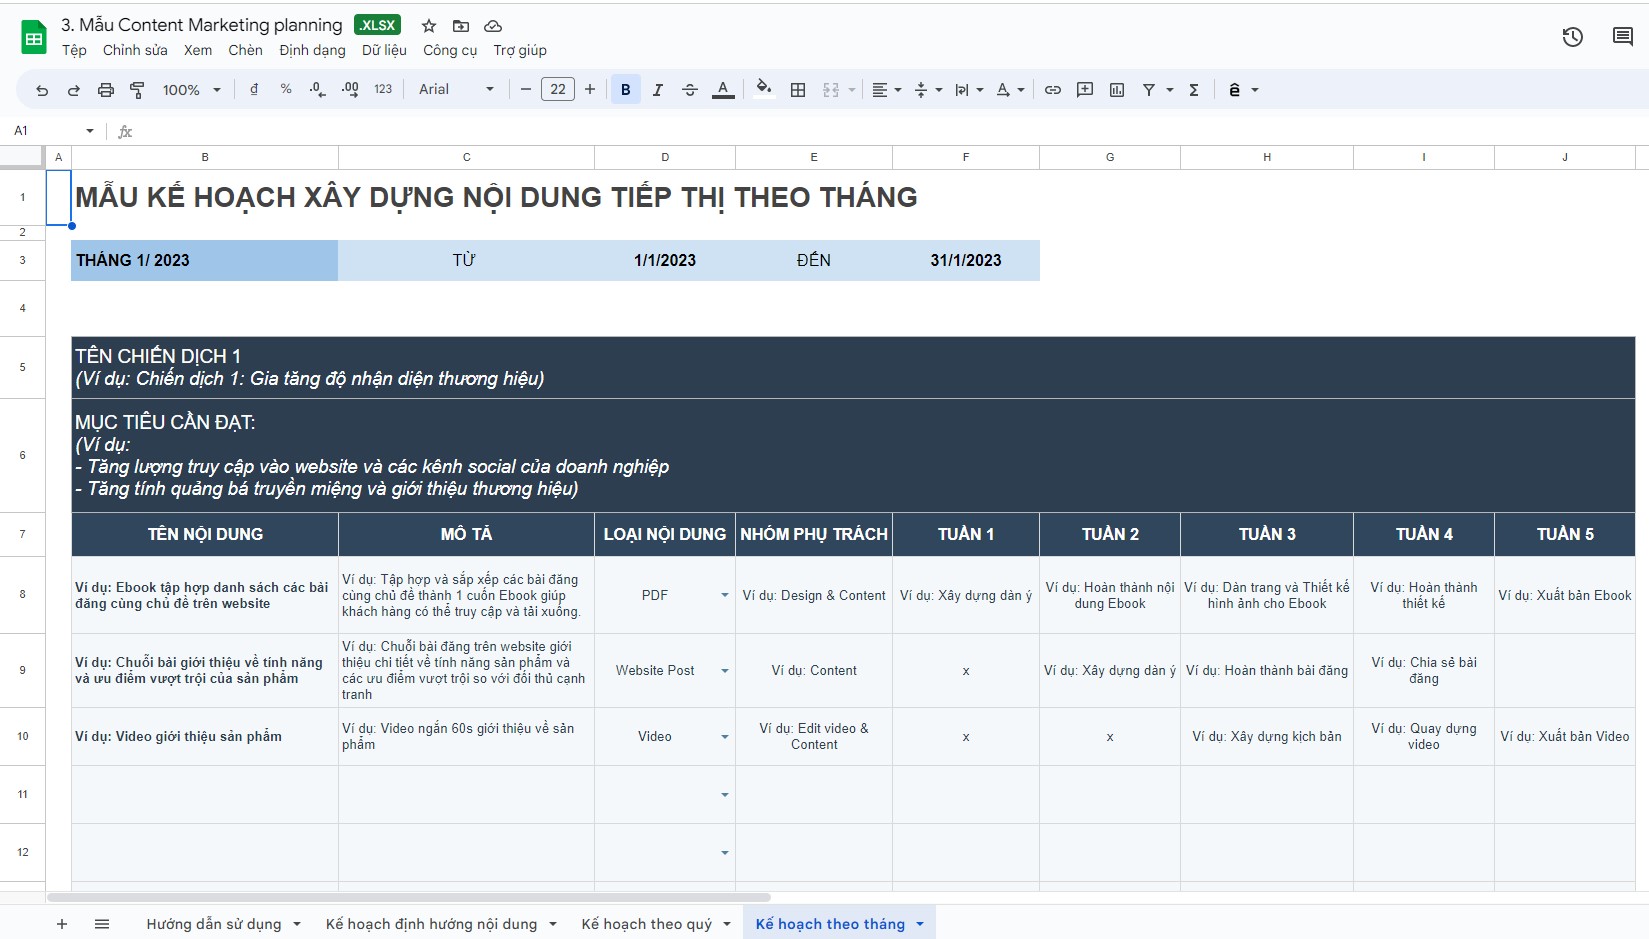Screen dimensions: 1649x939
Task: Add a new sheet with plus button
Action: [62, 924]
